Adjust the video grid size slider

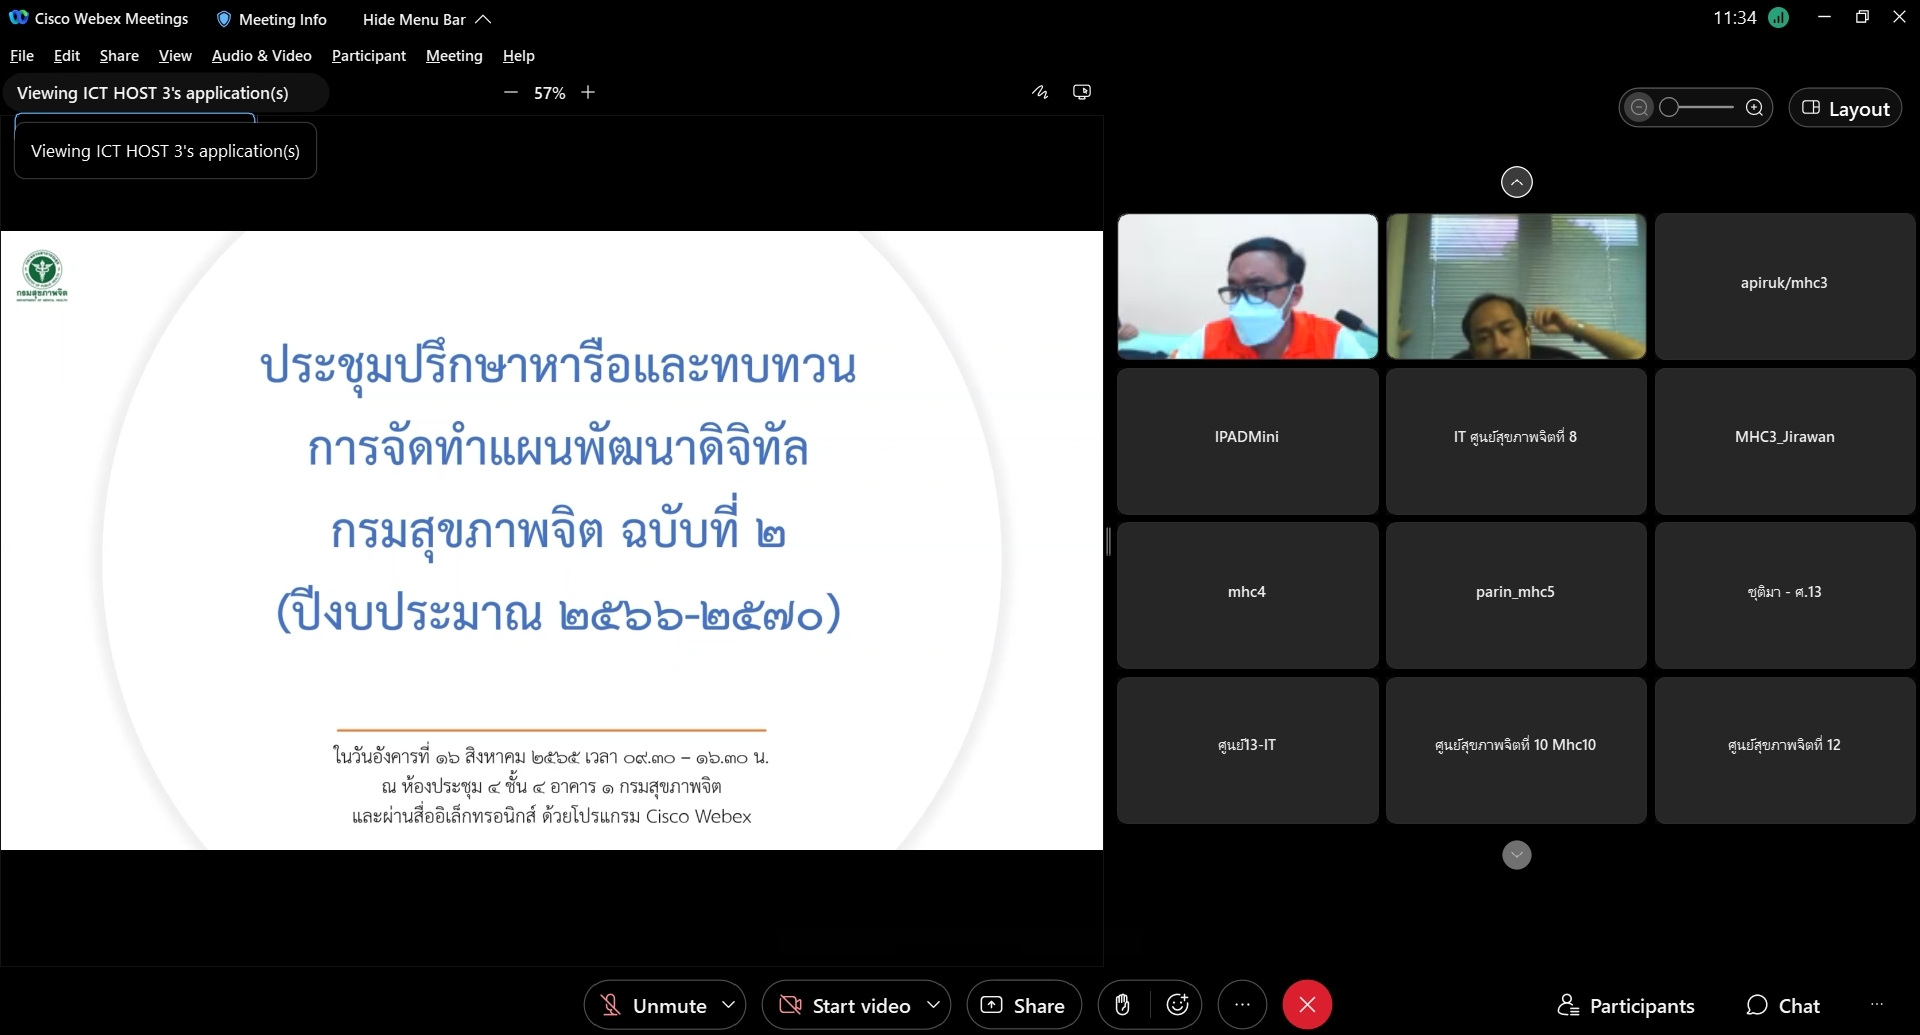tap(1696, 108)
